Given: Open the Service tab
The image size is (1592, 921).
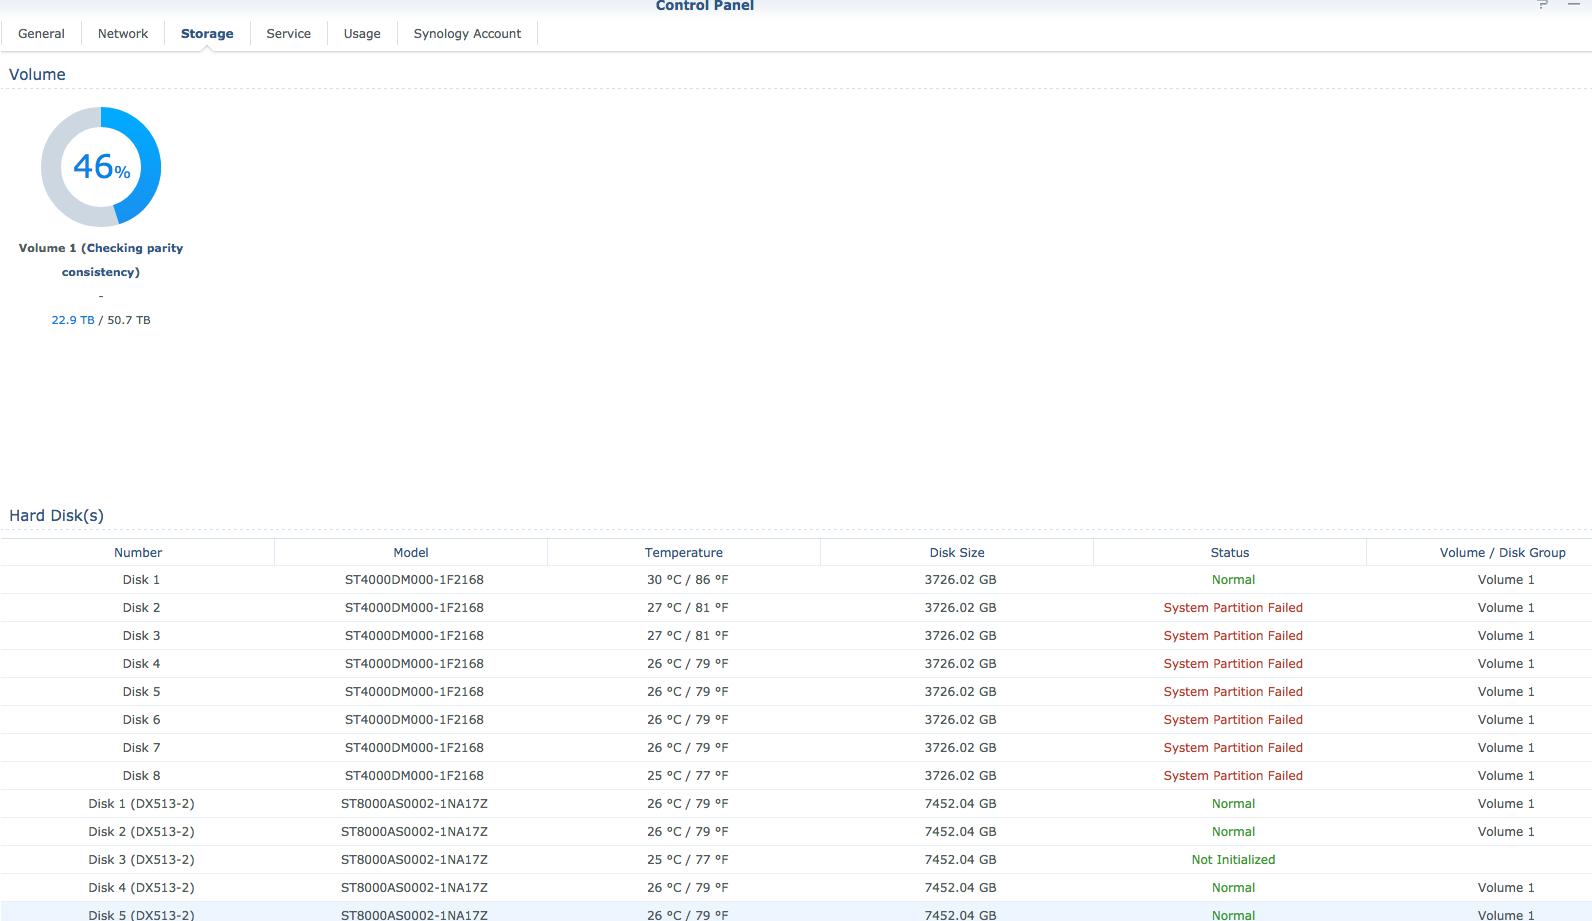Looking at the screenshot, I should 288,34.
